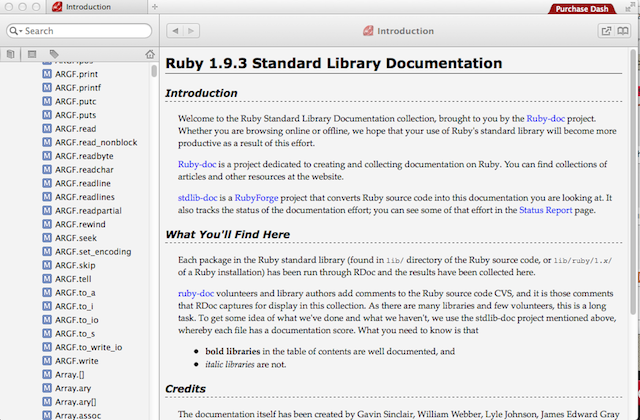Click the tag icon in sidebar
Viewport: 640px width, 420px height.
[54, 54]
